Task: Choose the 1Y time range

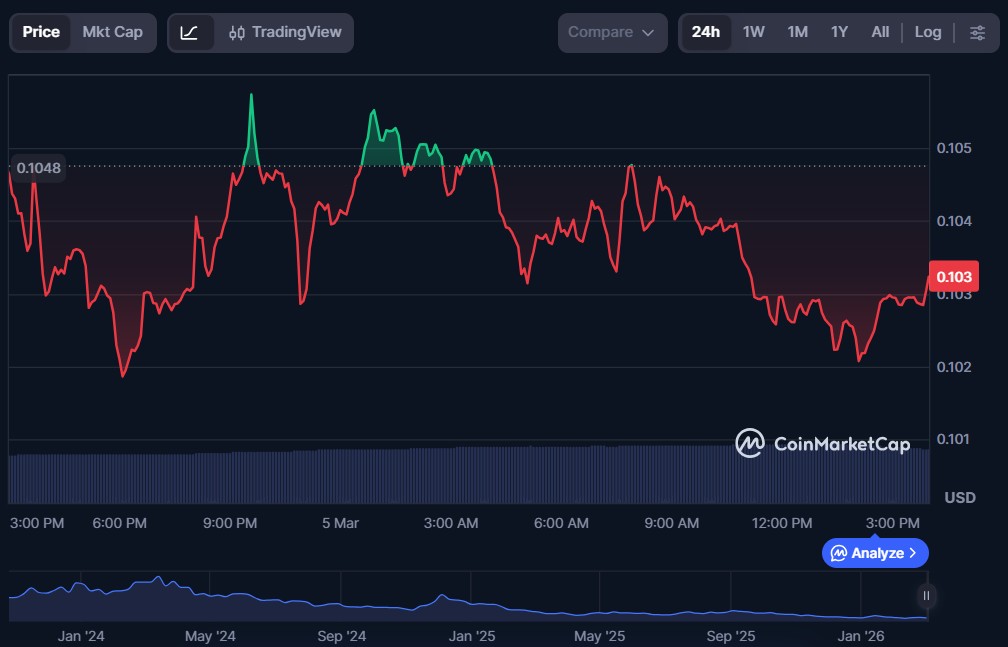Action: tap(839, 32)
